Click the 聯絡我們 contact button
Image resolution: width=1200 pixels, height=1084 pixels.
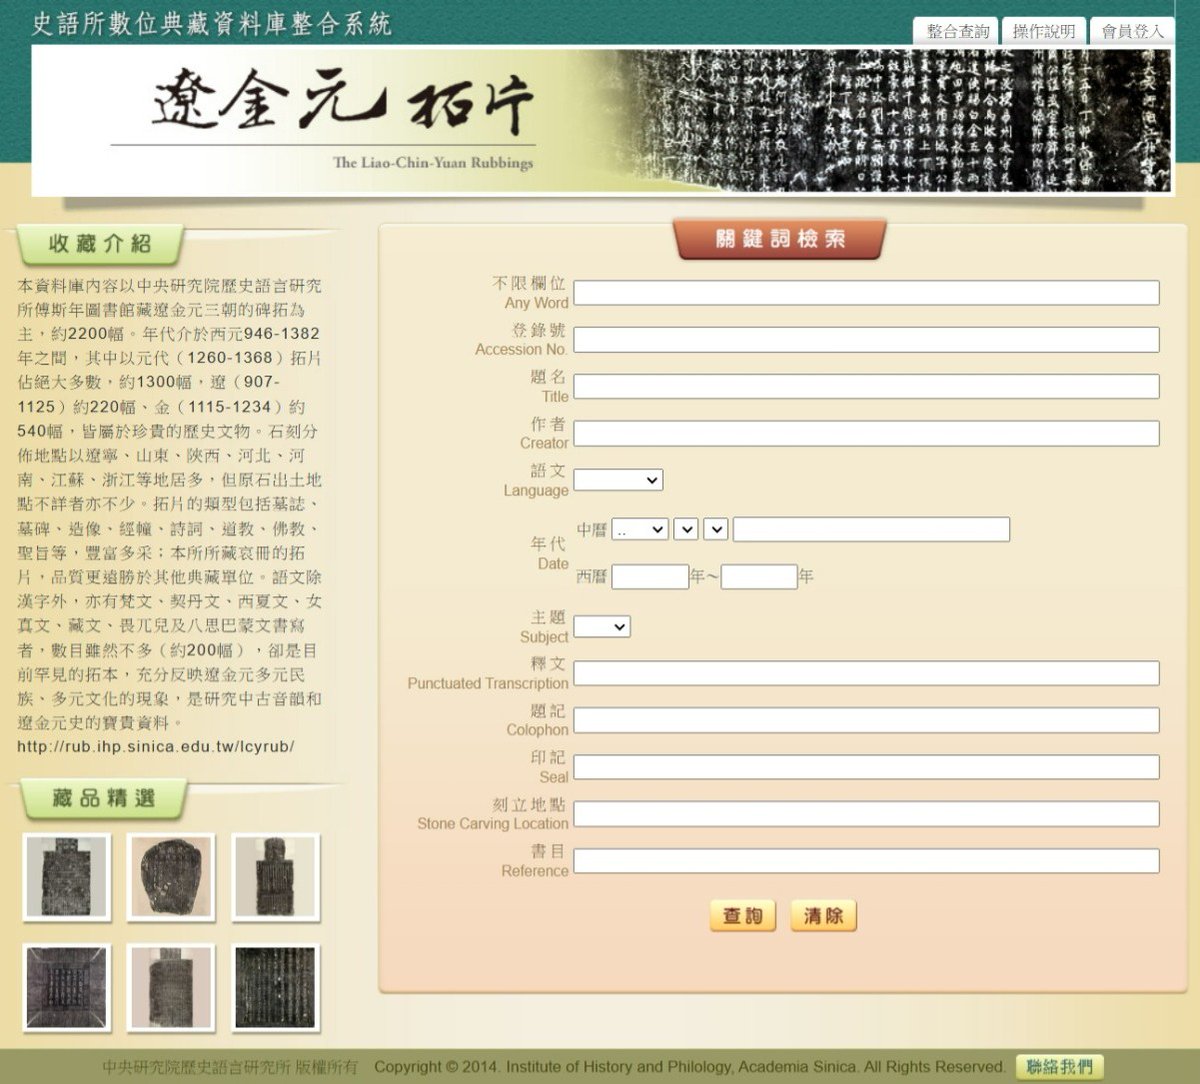1060,1066
